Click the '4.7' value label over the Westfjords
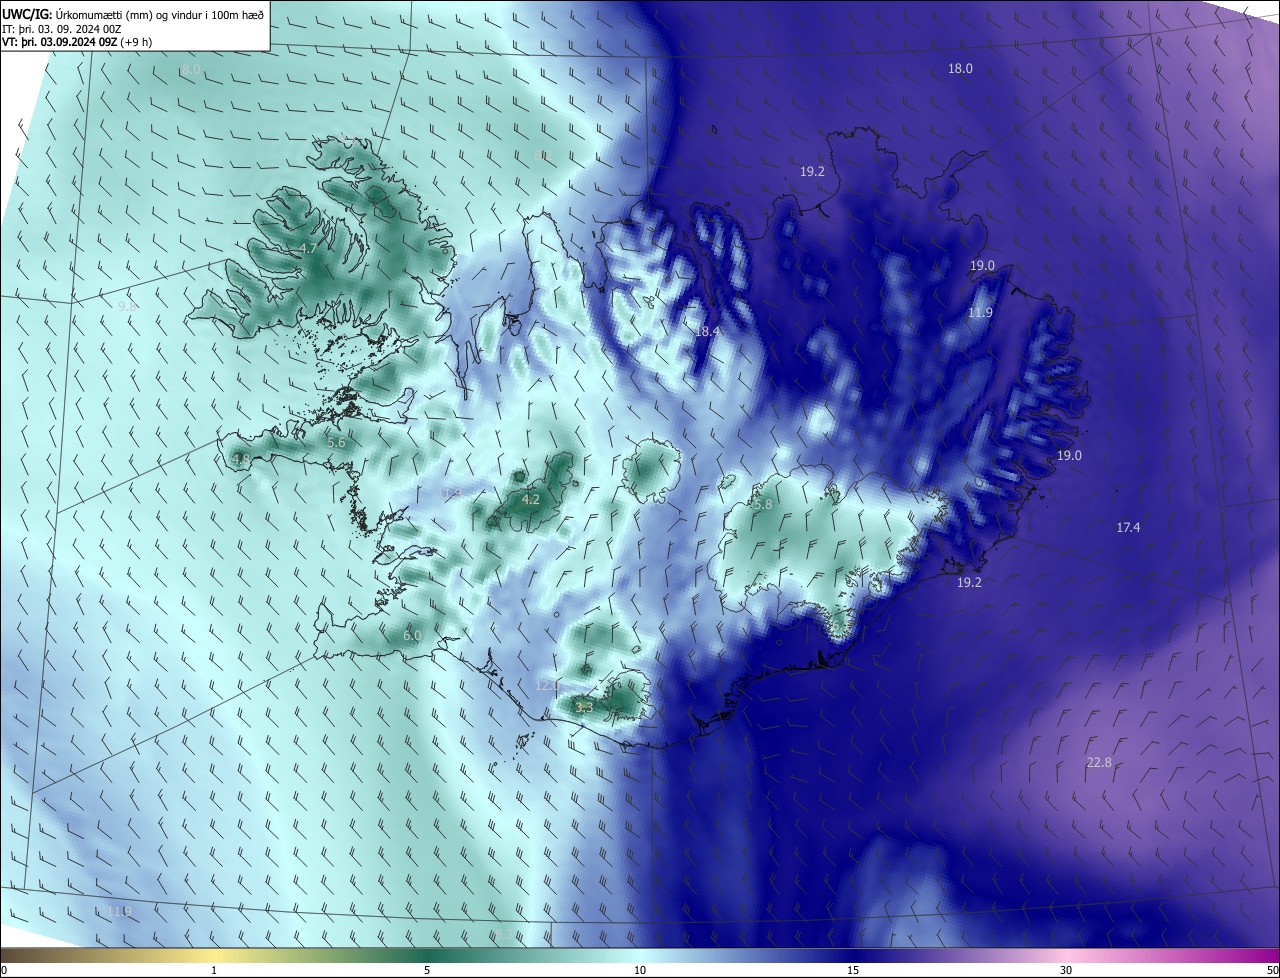This screenshot has height=978, width=1280. [308, 249]
